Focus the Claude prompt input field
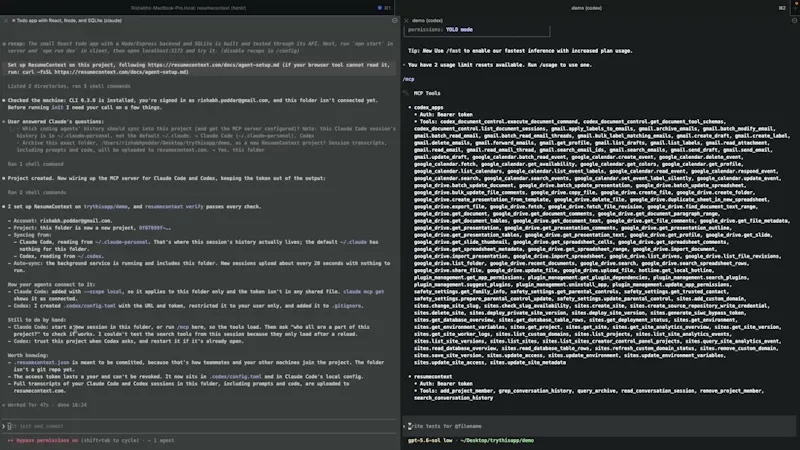Screen dimensions: 800x450 pos(200,426)
